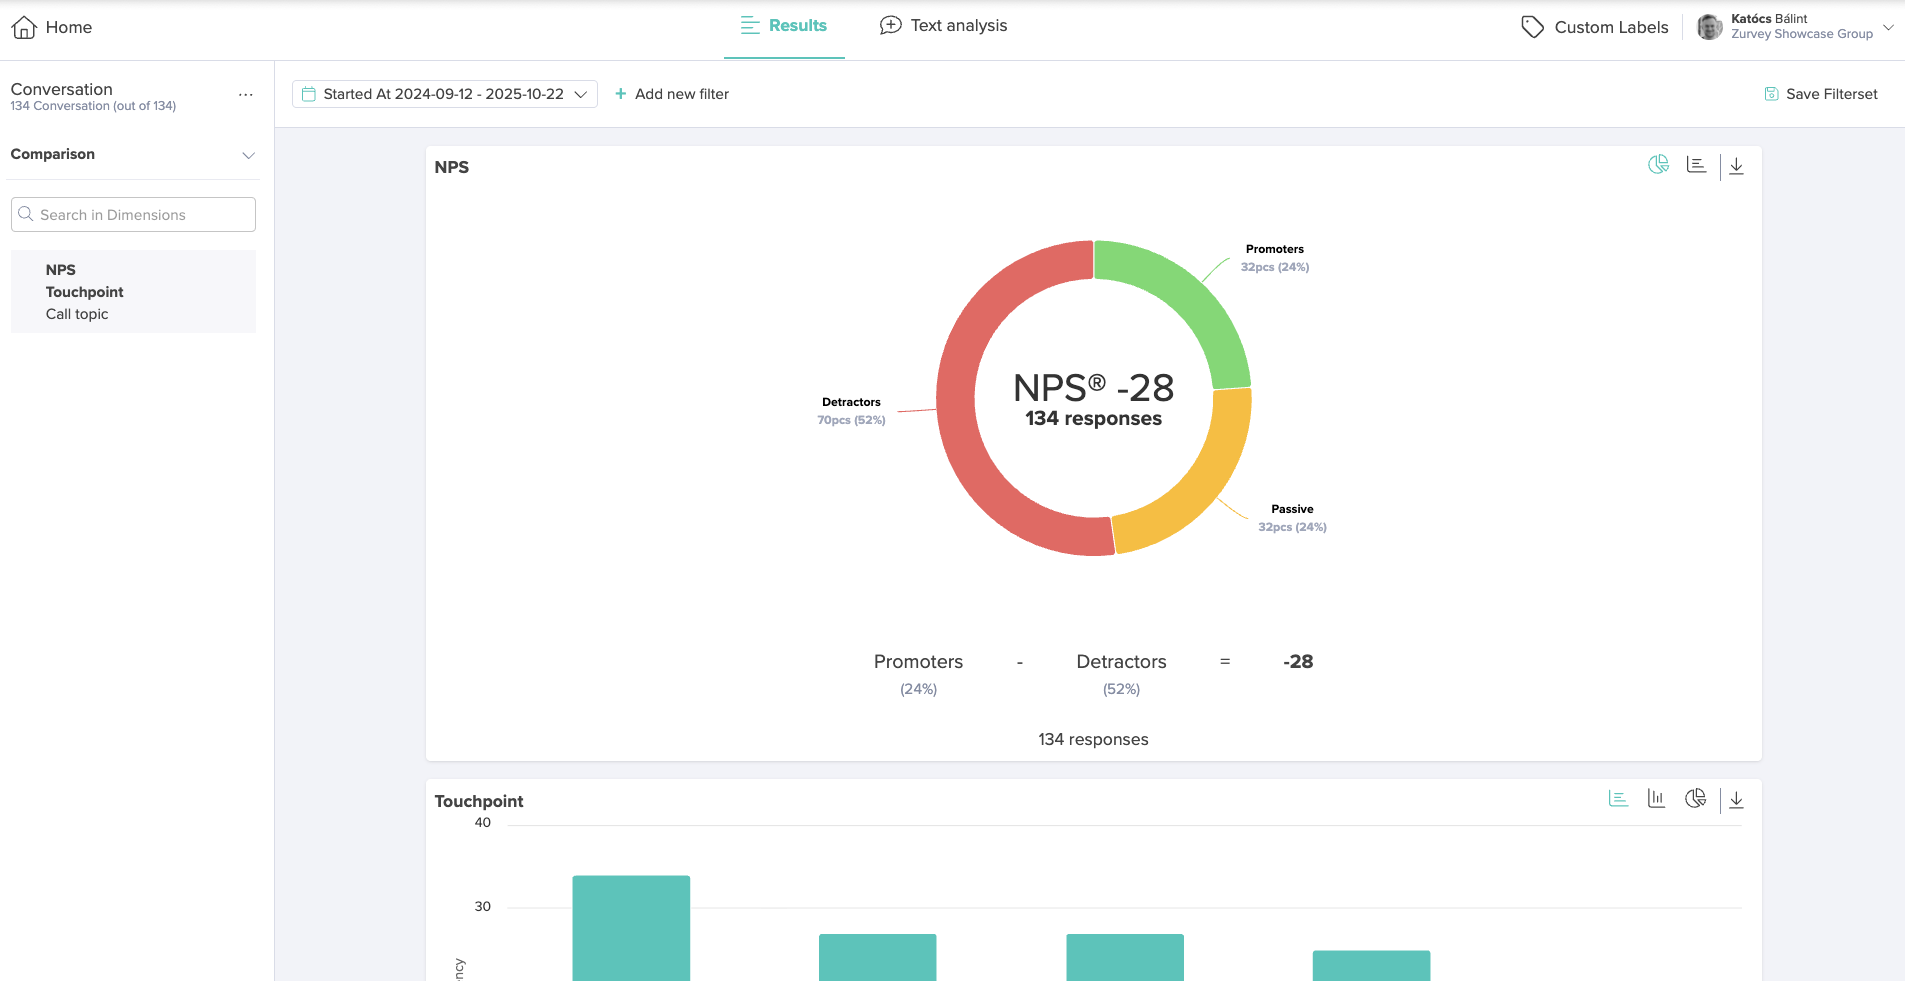Image resolution: width=1905 pixels, height=981 pixels.
Task: Click Katócs Bálint's profile avatar
Action: 1709,27
